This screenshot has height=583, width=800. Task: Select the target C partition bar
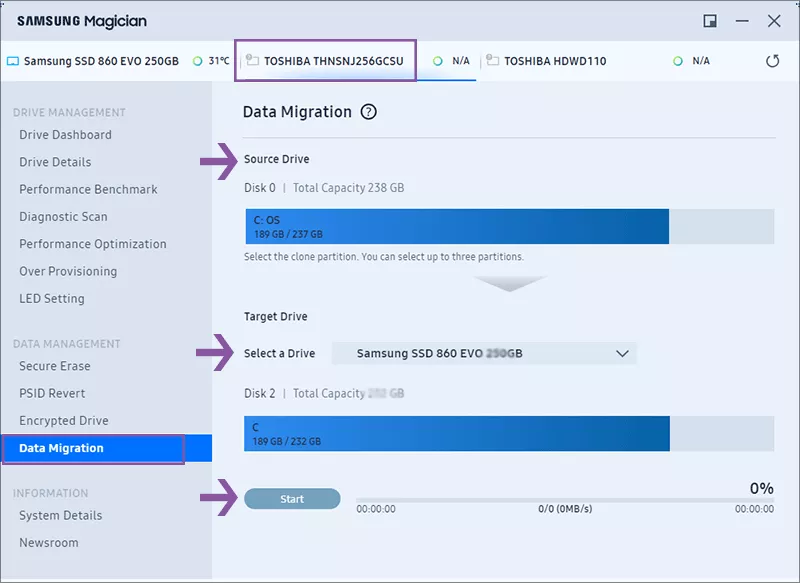457,434
